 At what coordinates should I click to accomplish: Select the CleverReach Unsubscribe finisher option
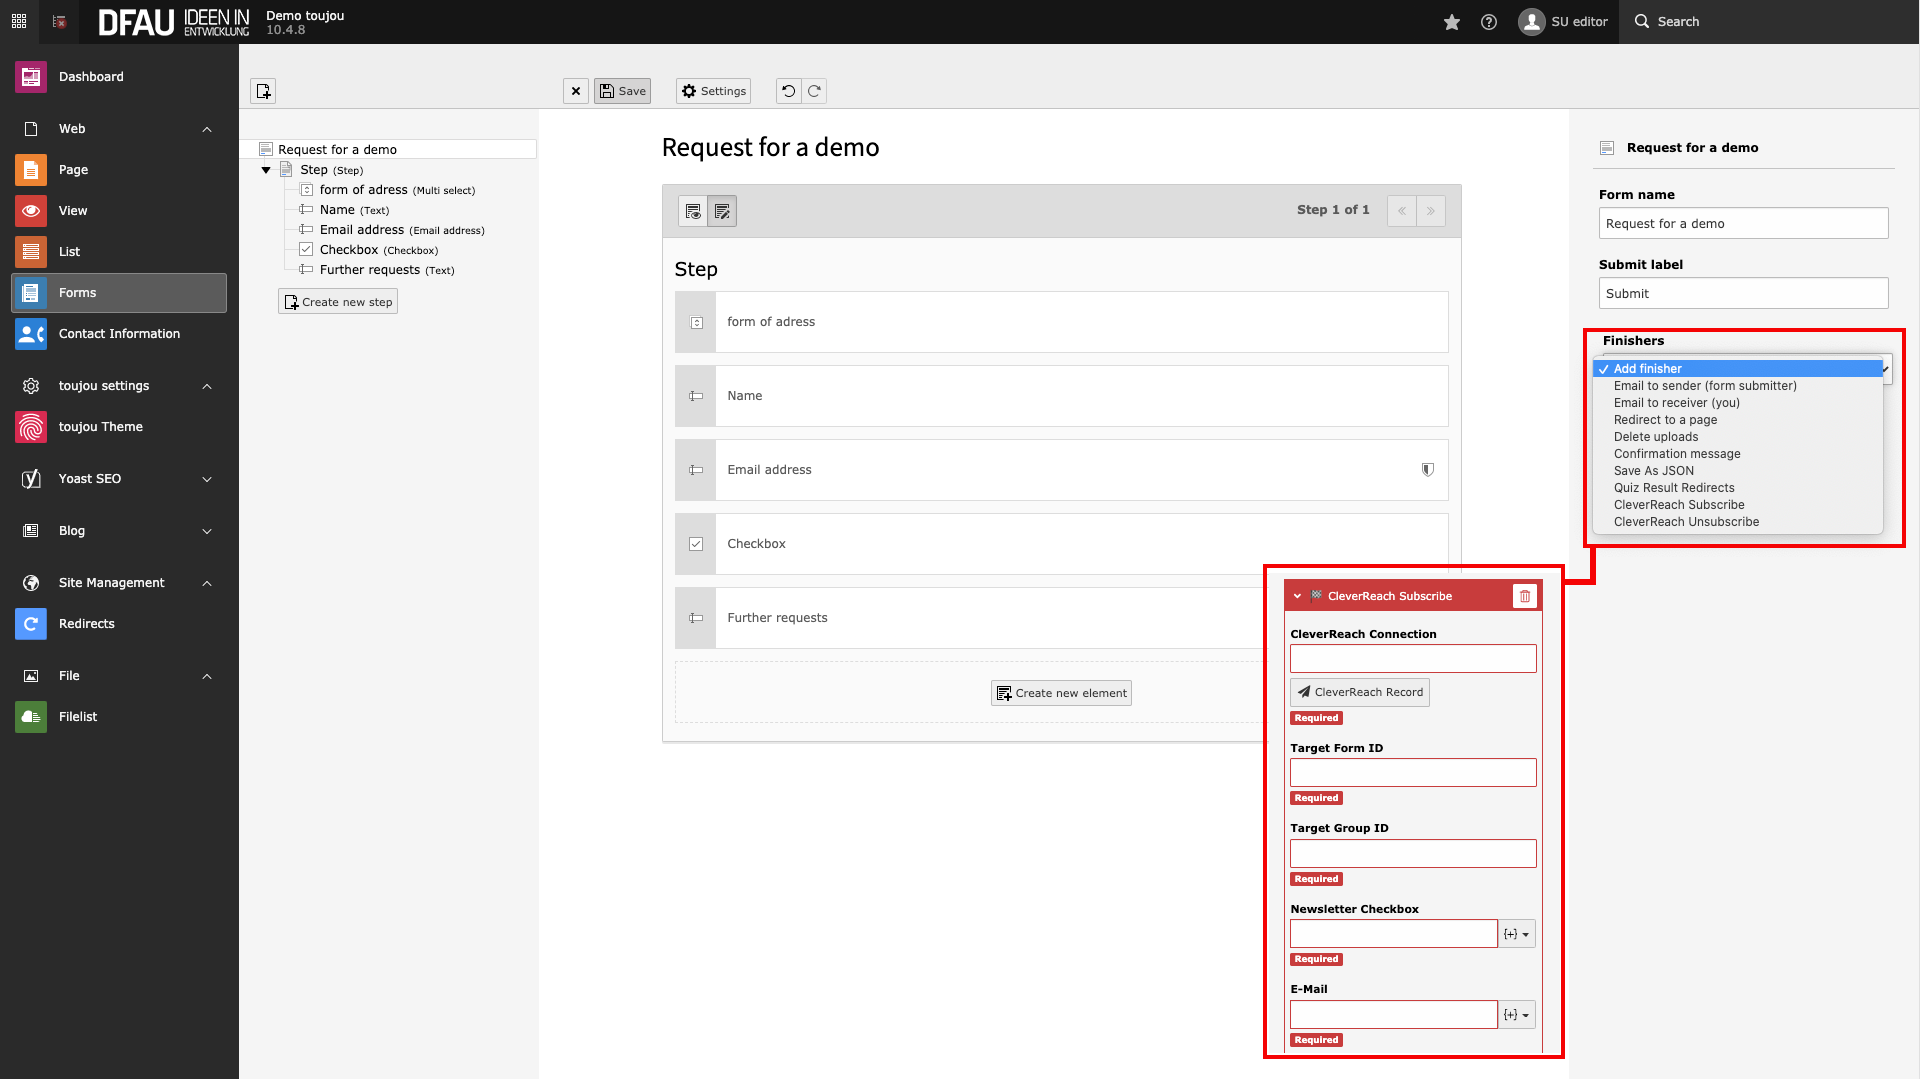(1686, 522)
